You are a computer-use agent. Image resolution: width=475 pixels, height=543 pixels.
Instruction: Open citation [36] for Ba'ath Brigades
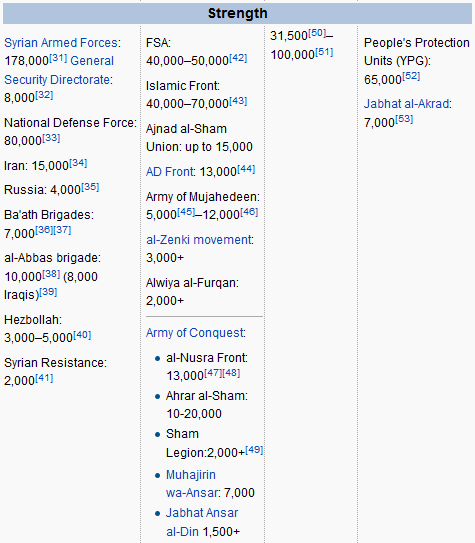tap(44, 230)
